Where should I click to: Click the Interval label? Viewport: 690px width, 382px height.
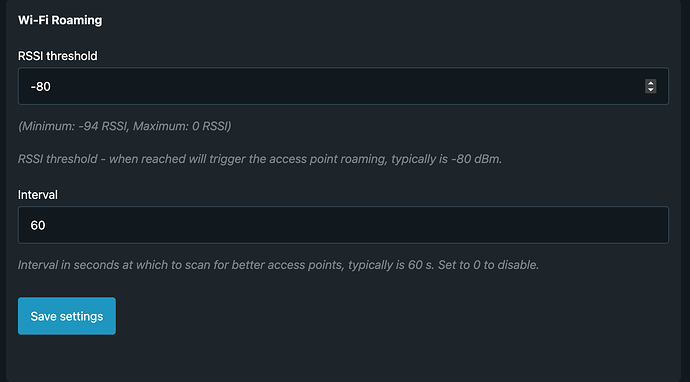click(x=38, y=195)
